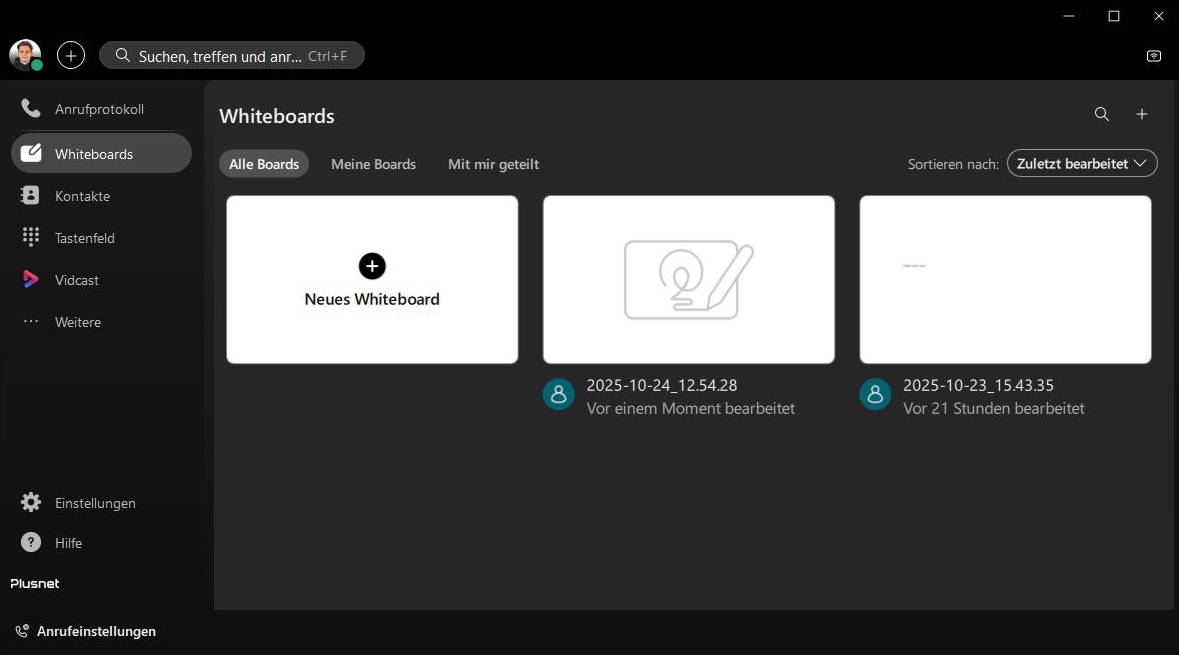Image resolution: width=1179 pixels, height=655 pixels.
Task: Open your profile avatar picture
Action: click(24, 55)
